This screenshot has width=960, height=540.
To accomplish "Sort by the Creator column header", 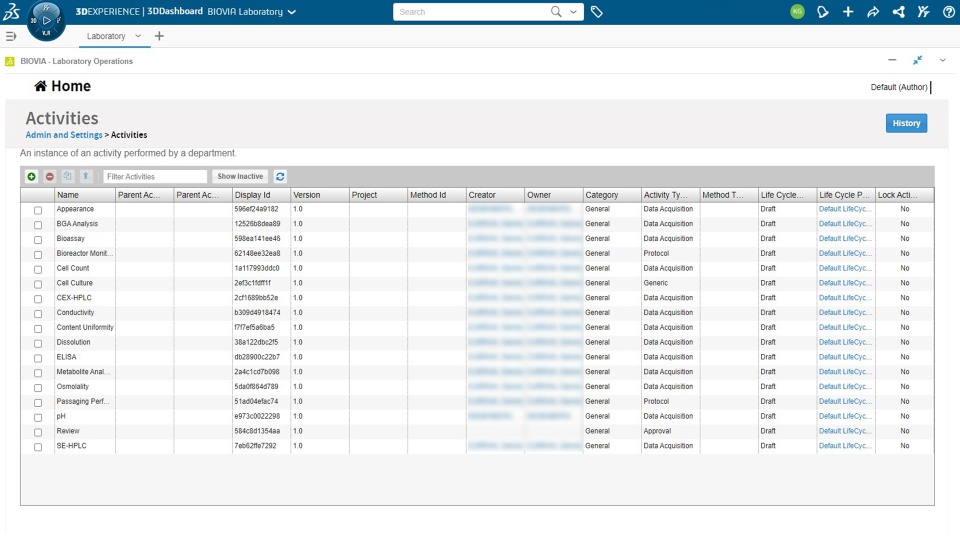I will (x=495, y=195).
